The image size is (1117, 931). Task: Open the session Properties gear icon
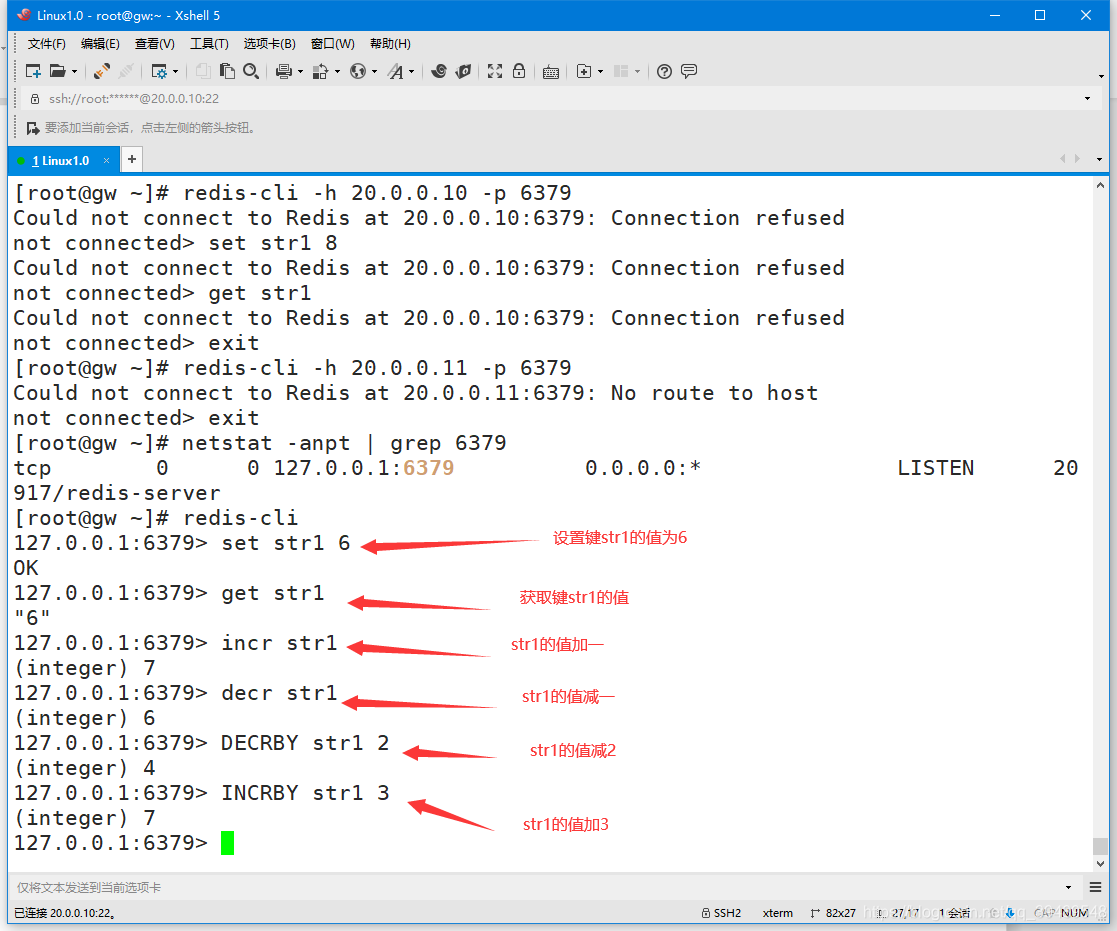(159, 71)
